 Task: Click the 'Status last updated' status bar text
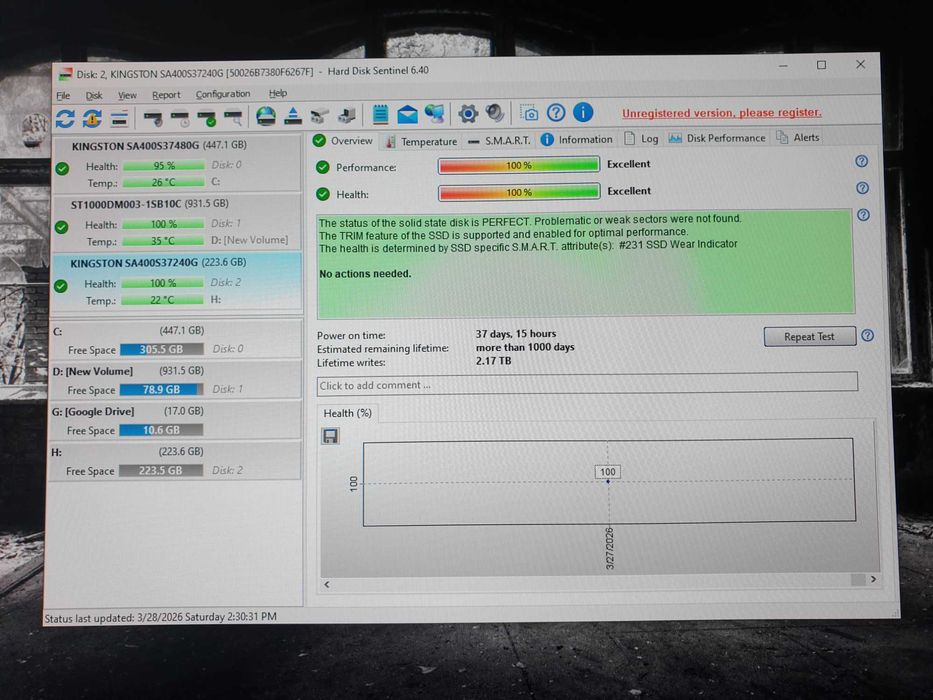click(x=161, y=617)
